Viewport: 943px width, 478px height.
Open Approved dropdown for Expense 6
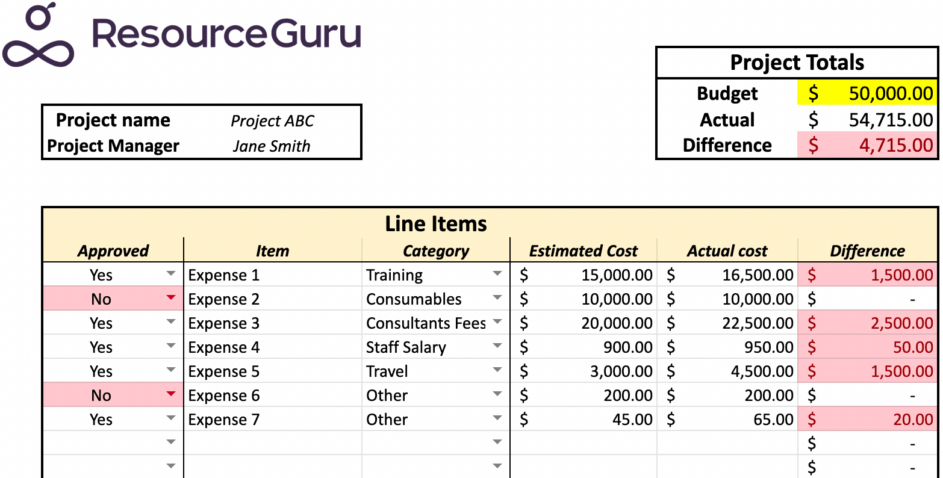(x=171, y=395)
